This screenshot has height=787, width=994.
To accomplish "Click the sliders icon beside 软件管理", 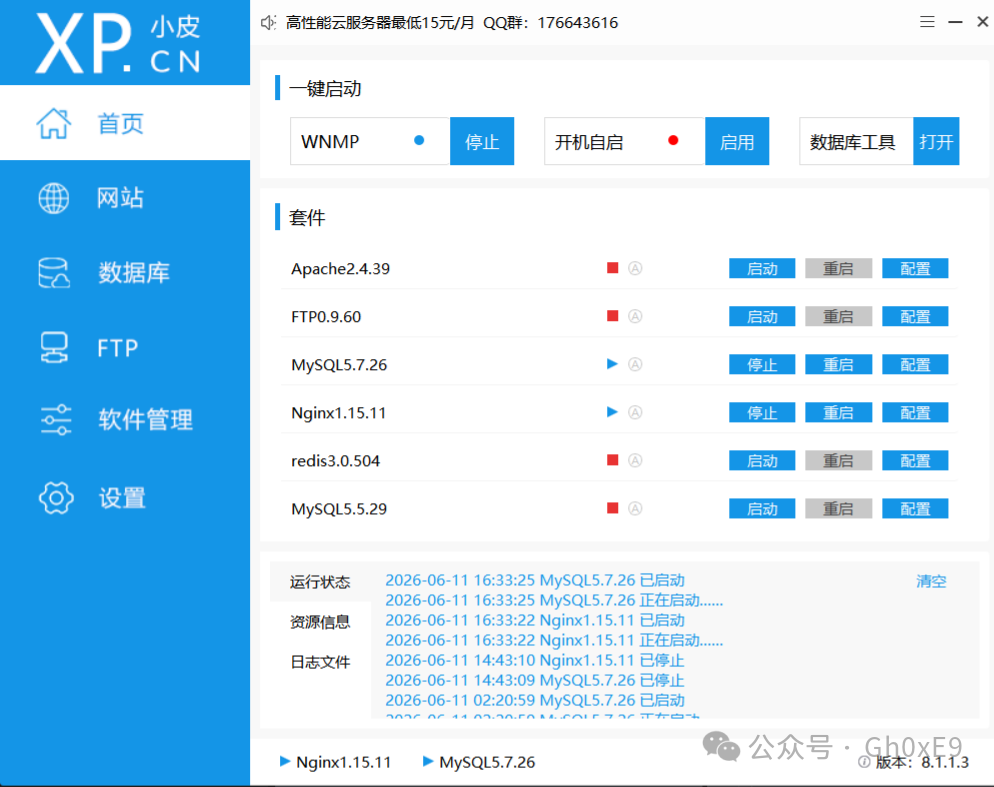I will click(56, 419).
